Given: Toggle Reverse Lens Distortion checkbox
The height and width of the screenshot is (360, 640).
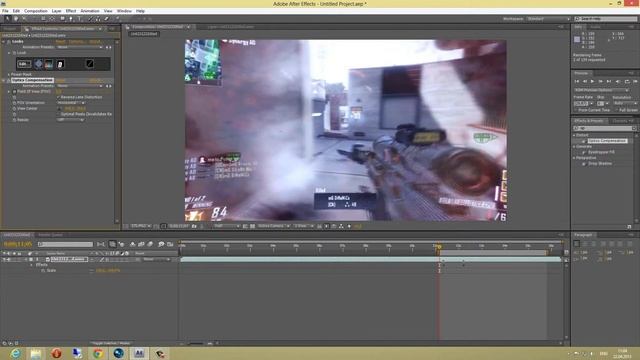Looking at the screenshot, I should [59, 97].
